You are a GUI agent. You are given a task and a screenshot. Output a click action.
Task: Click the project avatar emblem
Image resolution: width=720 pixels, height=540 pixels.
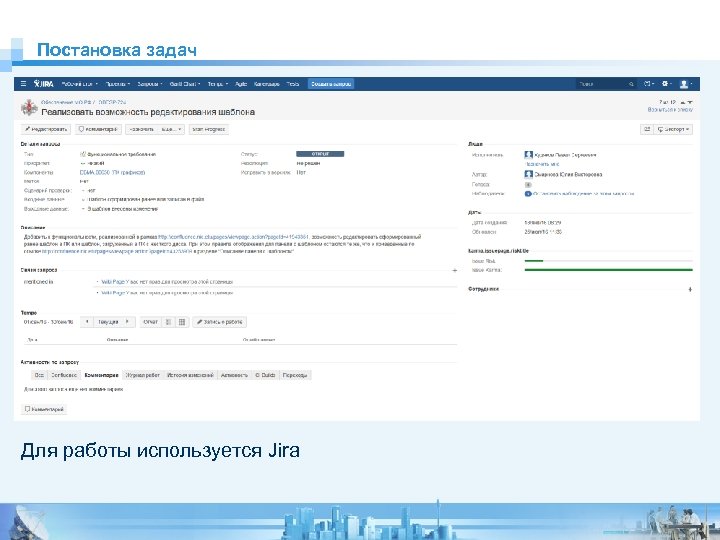pyautogui.click(x=29, y=107)
